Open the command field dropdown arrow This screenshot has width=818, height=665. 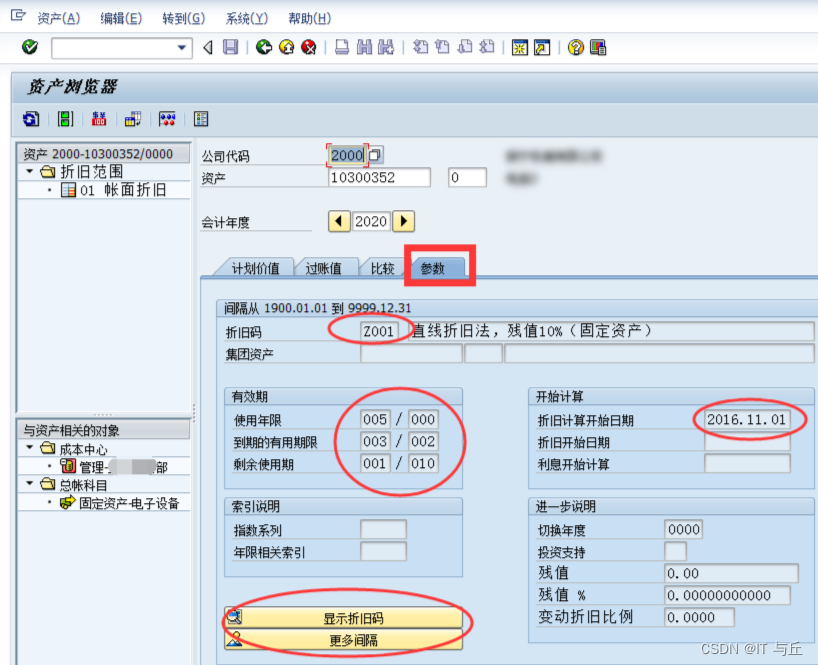point(181,48)
